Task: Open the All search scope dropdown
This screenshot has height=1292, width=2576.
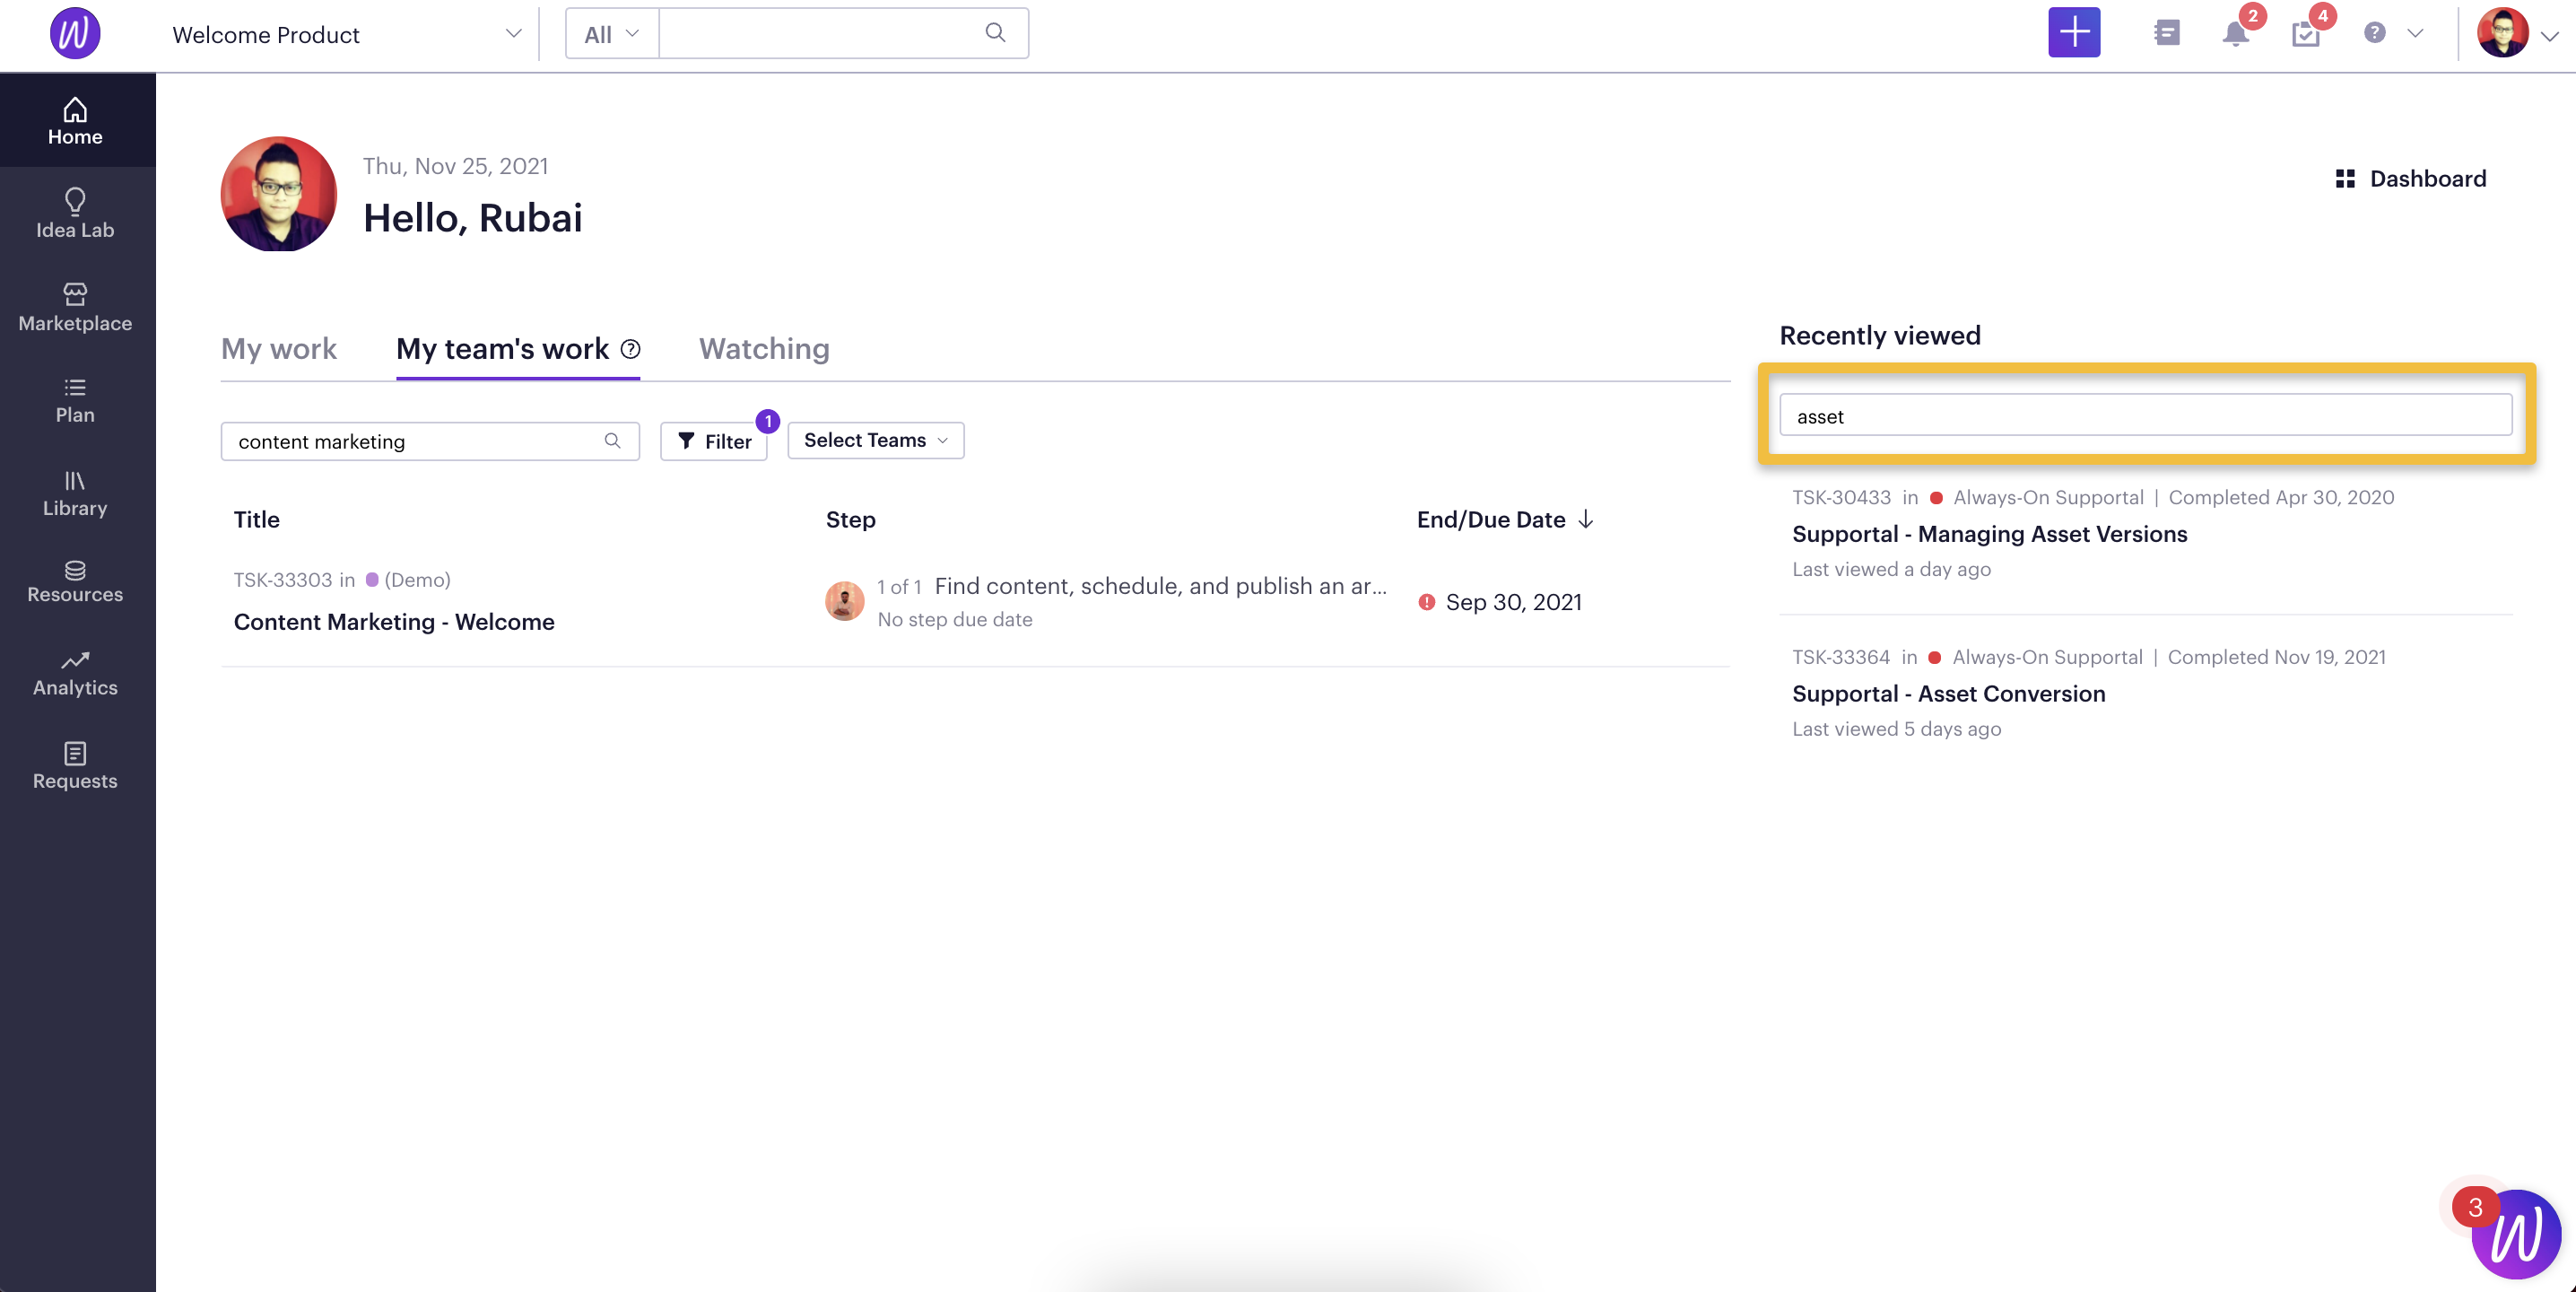Action: coord(612,33)
